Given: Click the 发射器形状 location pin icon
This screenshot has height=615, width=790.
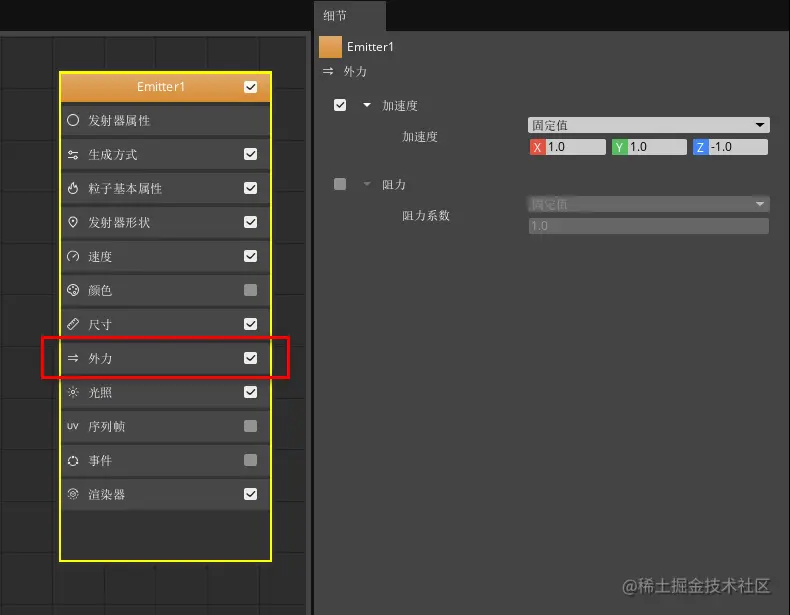Looking at the screenshot, I should pyautogui.click(x=73, y=222).
